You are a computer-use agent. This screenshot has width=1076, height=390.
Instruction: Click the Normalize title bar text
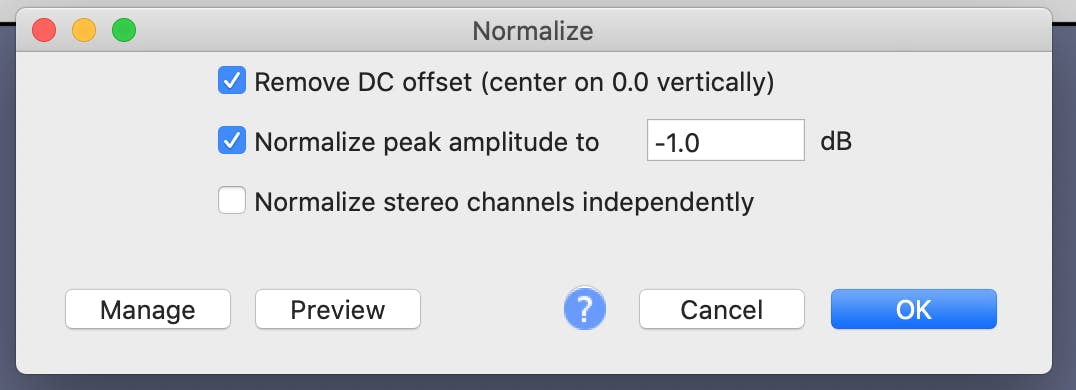click(533, 31)
